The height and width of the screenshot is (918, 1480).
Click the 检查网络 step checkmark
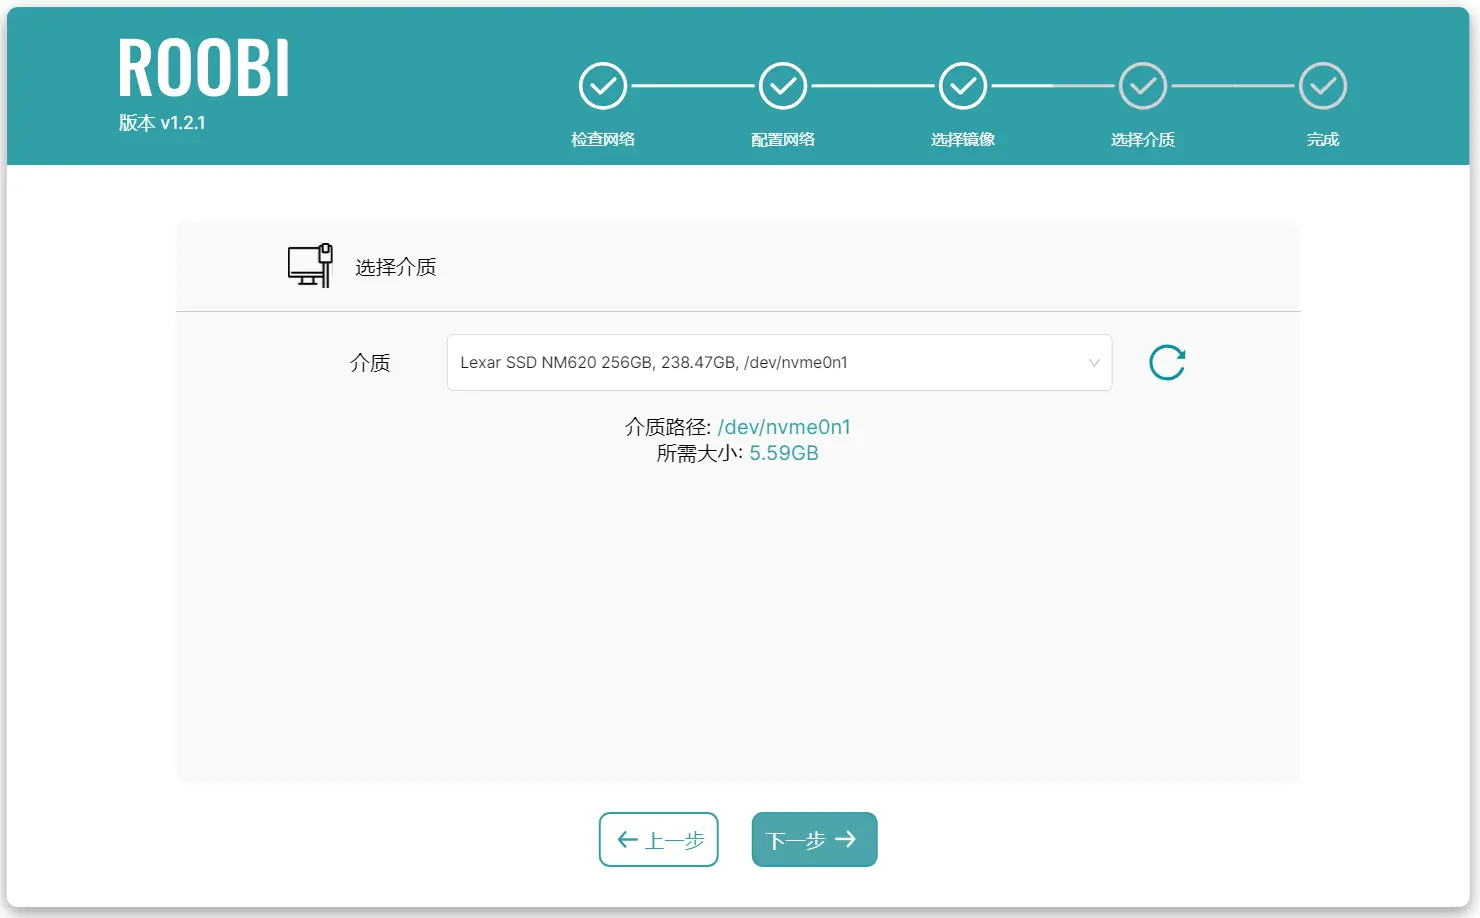click(603, 87)
